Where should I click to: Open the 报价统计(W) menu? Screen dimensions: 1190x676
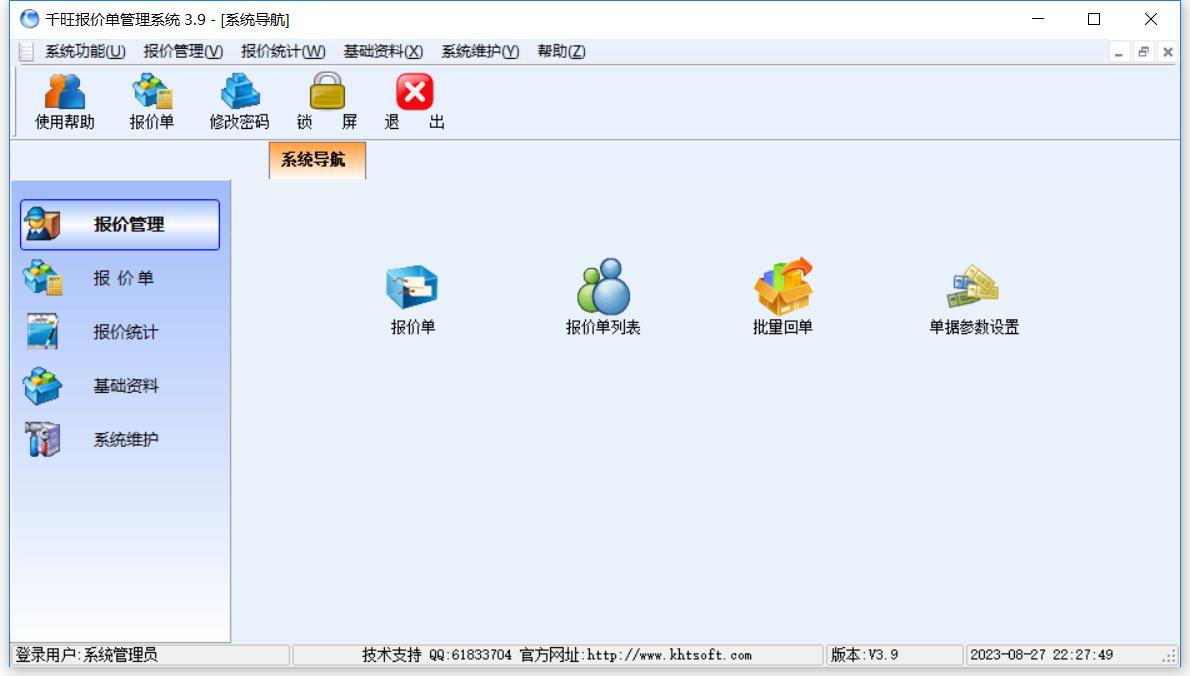[x=283, y=52]
